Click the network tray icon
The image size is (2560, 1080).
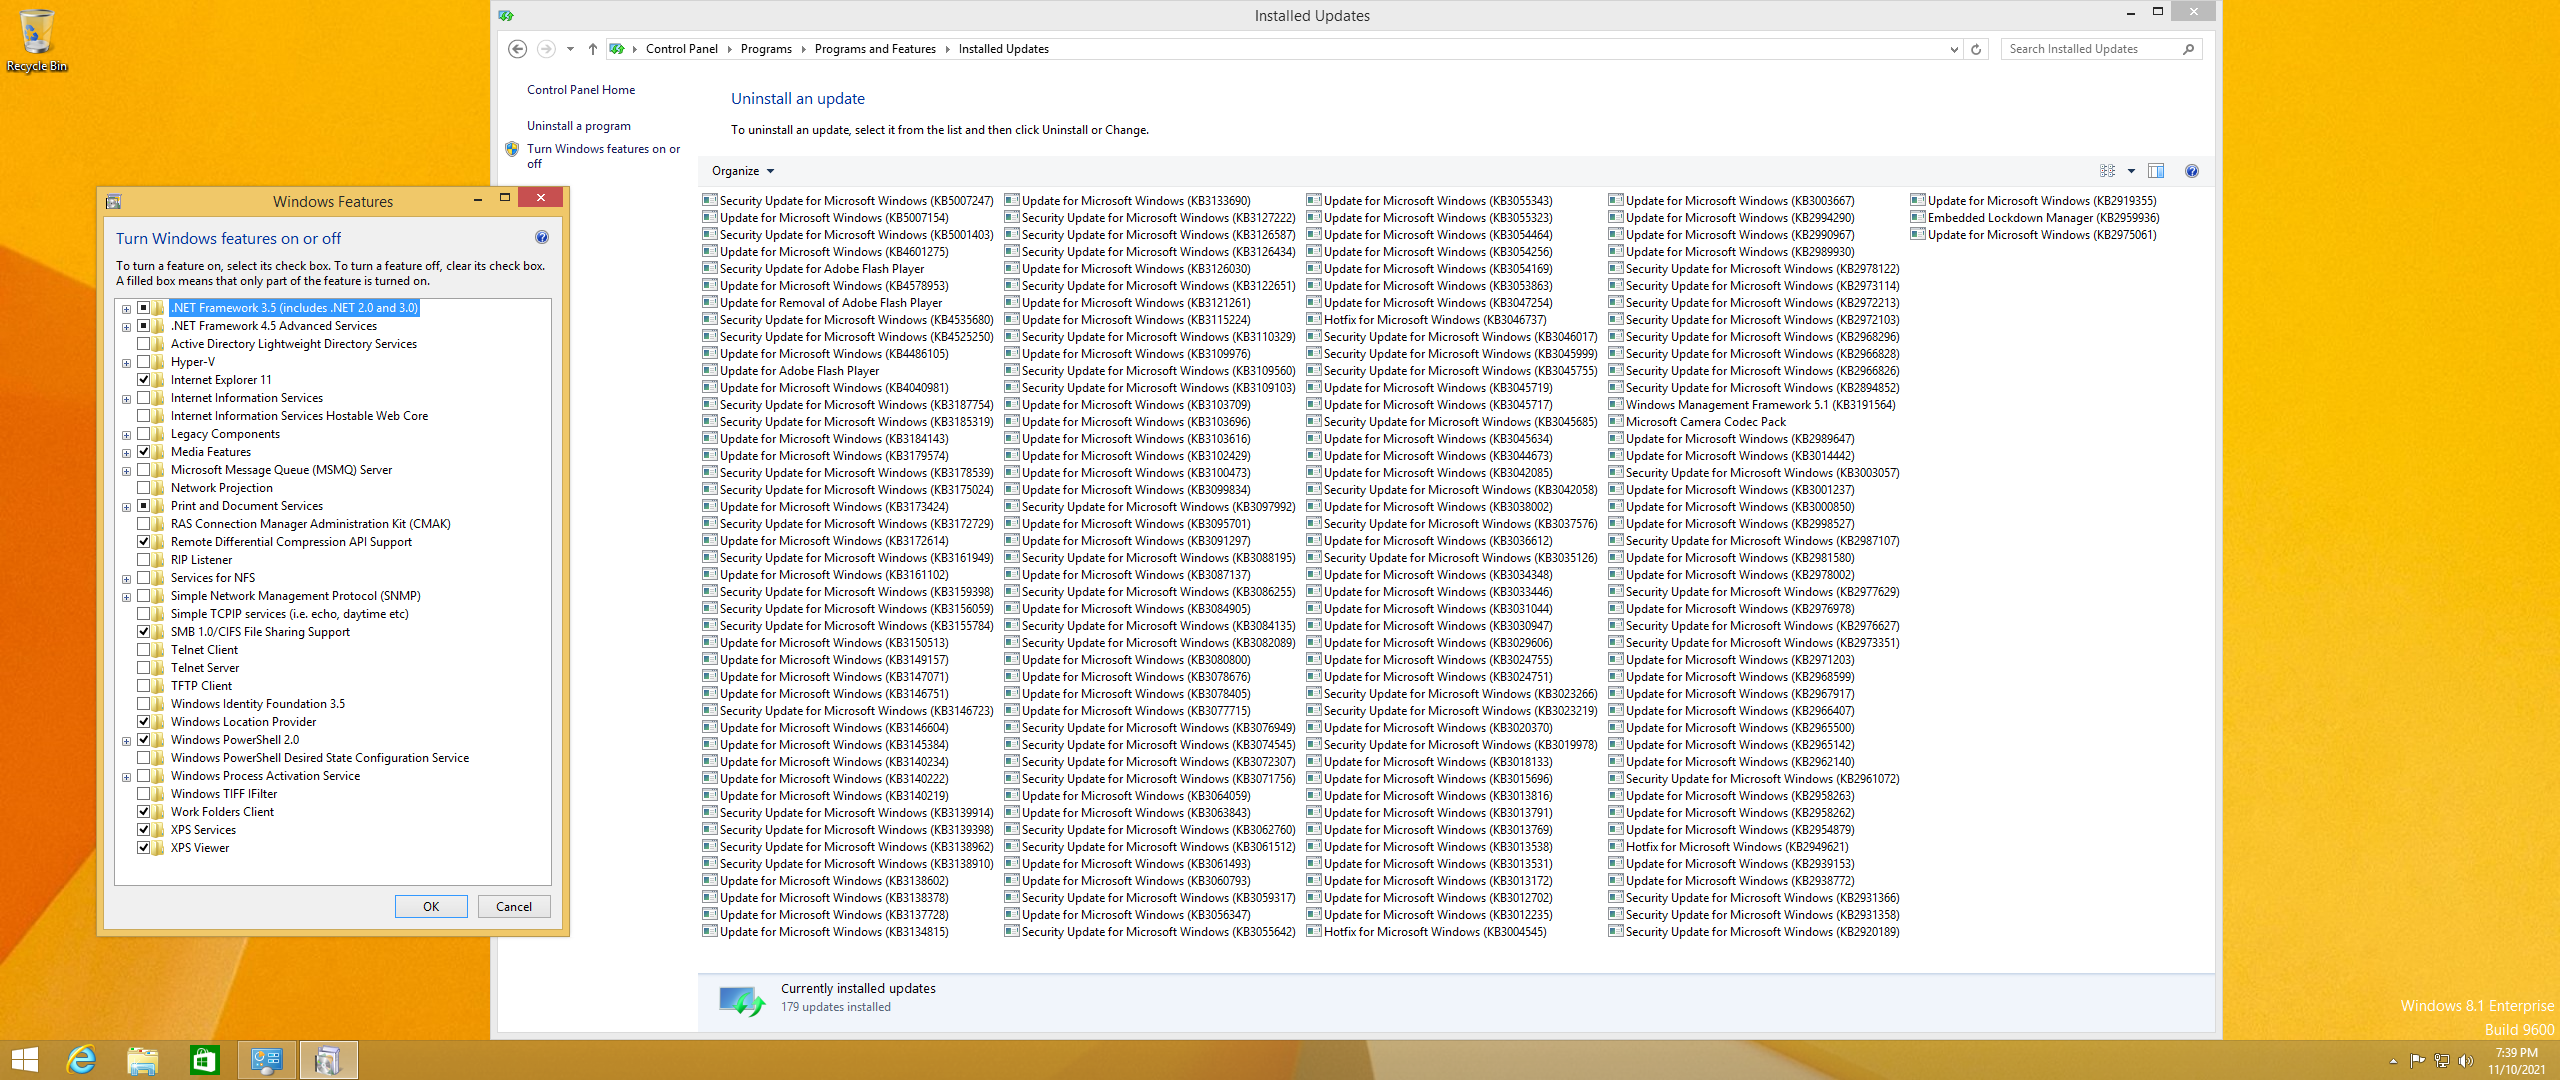2442,1061
